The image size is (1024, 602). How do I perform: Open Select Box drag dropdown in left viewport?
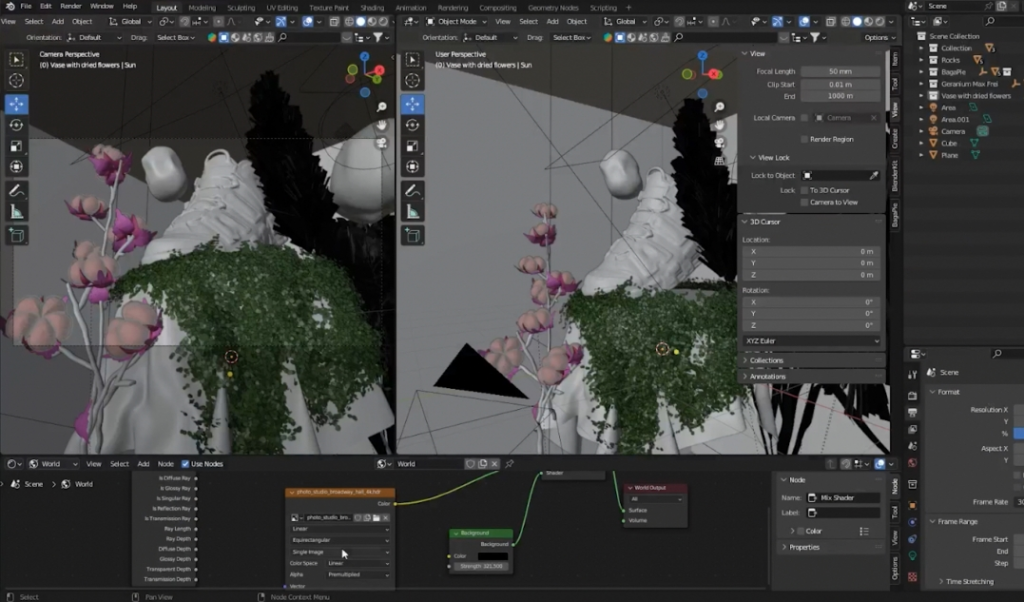176,37
